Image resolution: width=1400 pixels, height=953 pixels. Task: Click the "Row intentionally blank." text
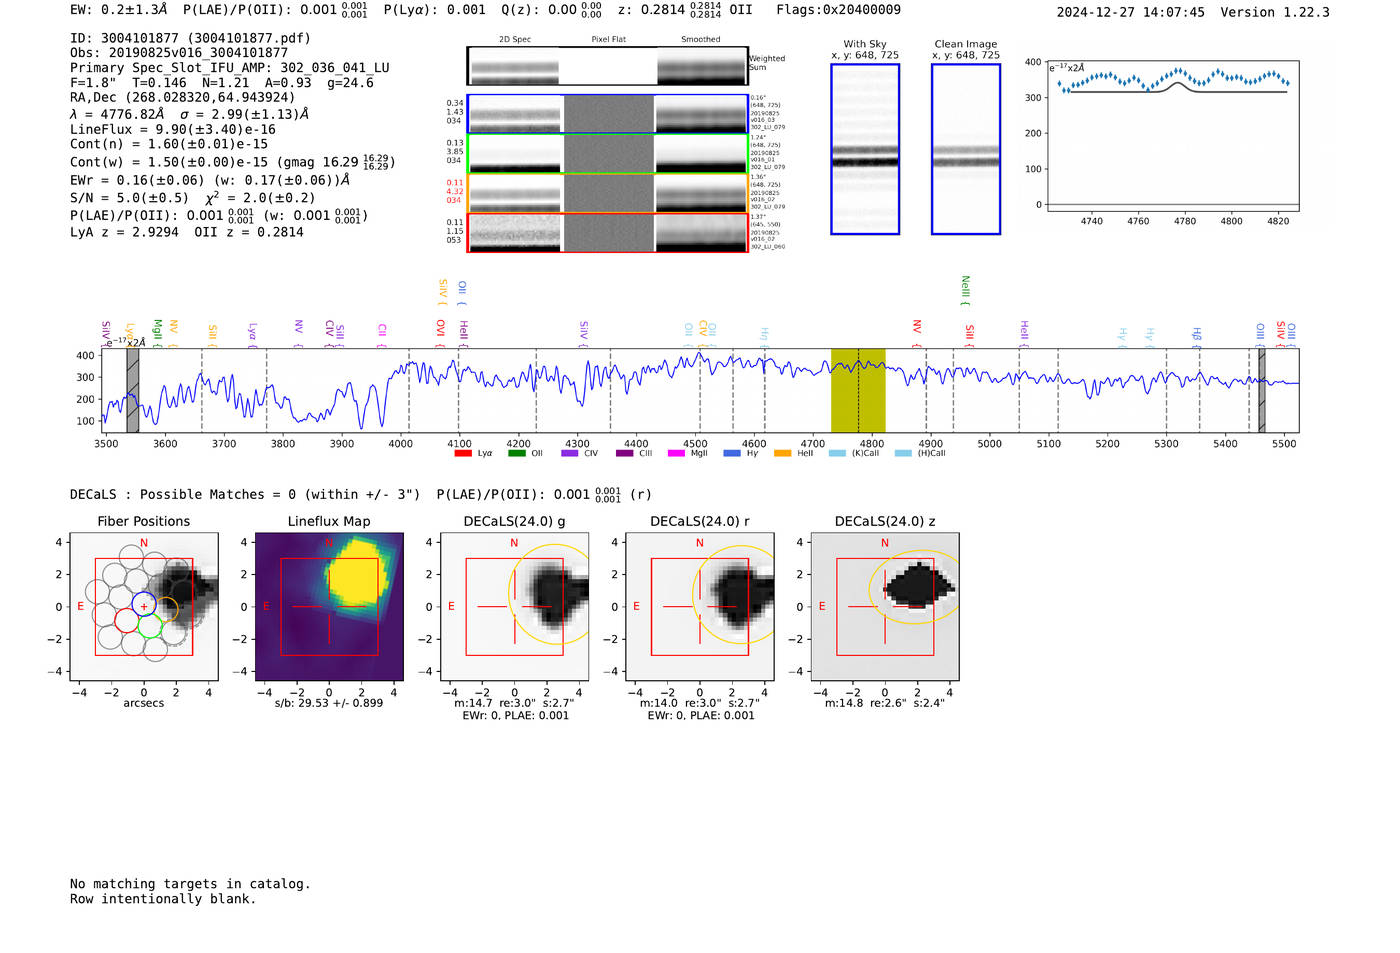tap(163, 899)
